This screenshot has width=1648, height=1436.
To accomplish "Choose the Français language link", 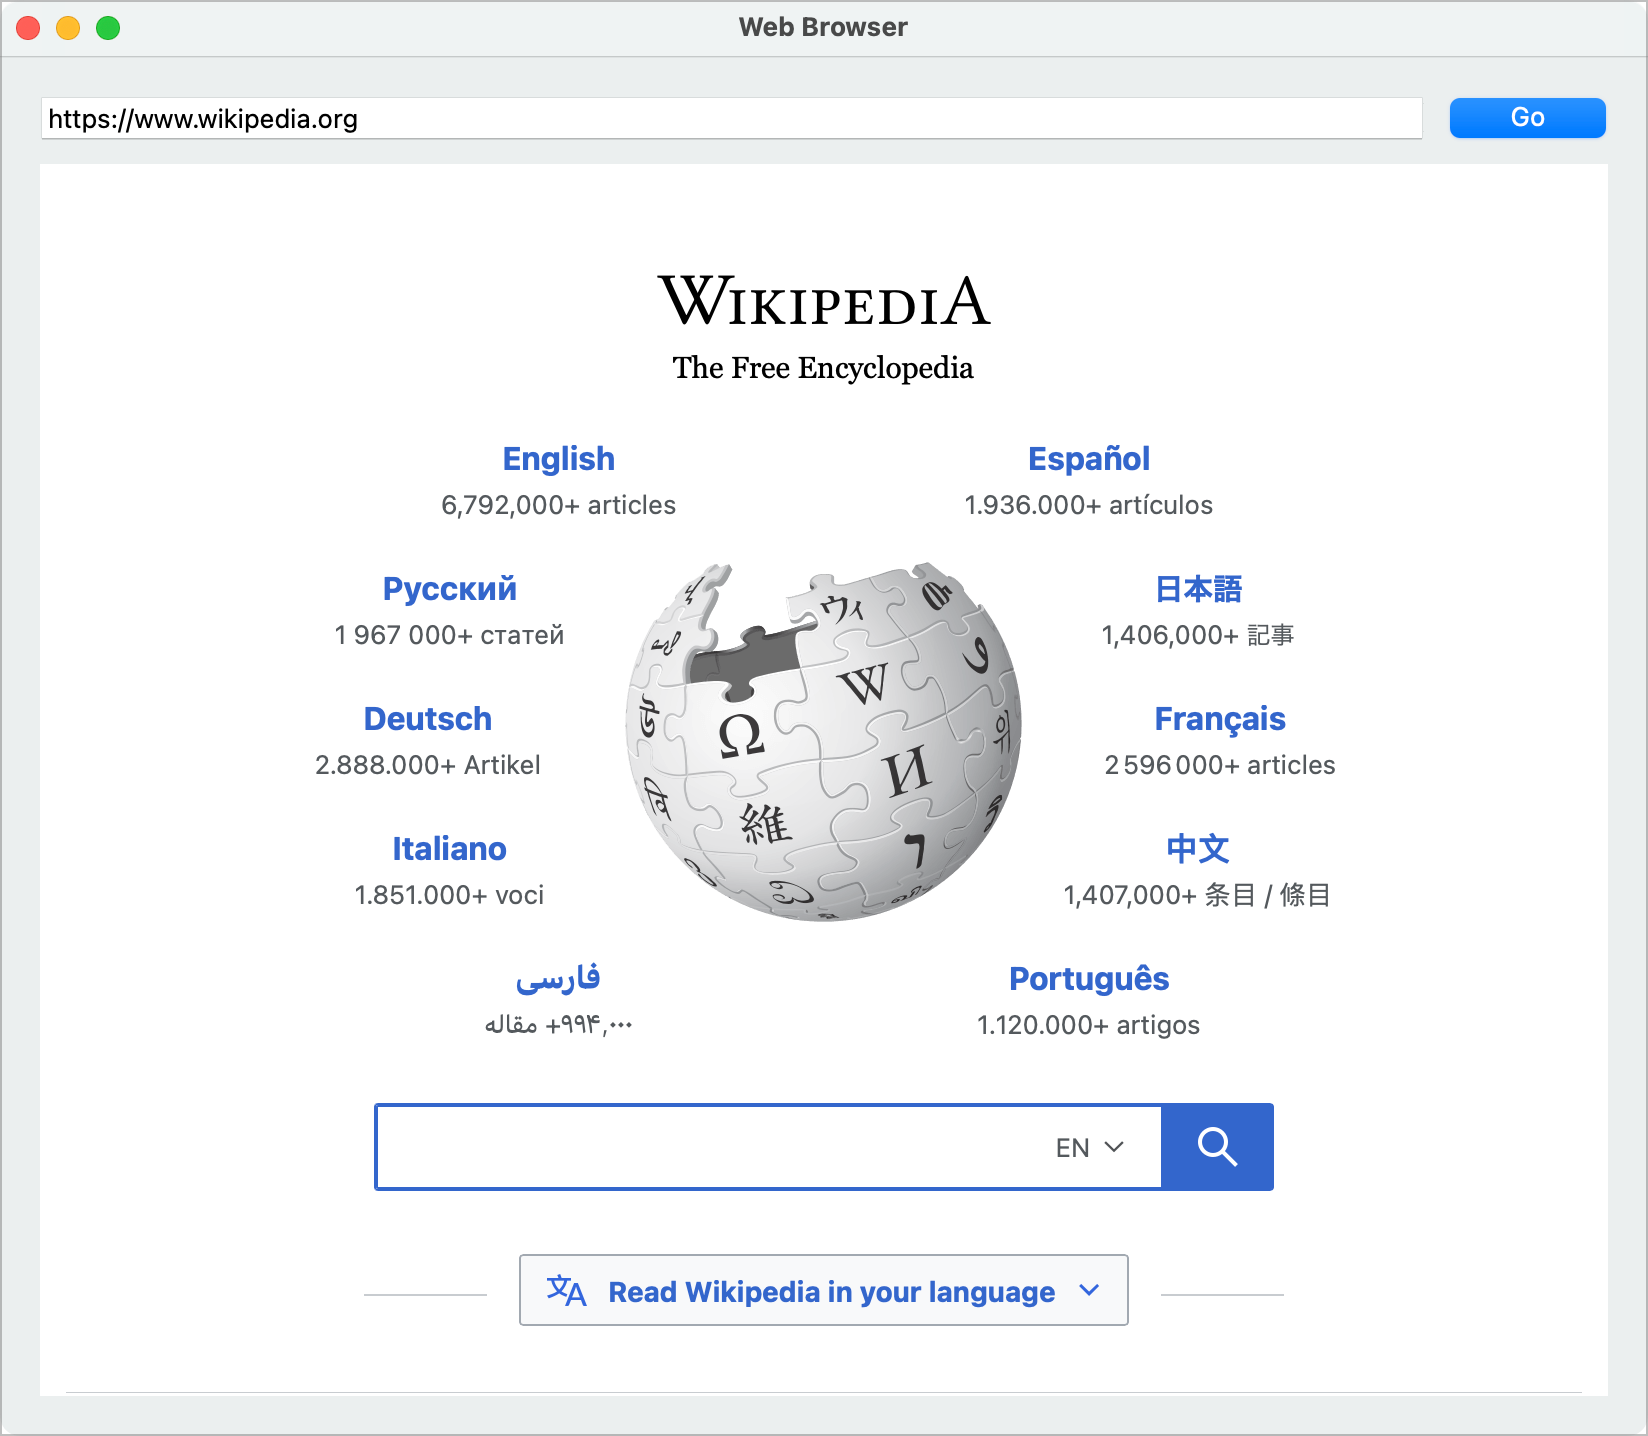I will point(1219,719).
